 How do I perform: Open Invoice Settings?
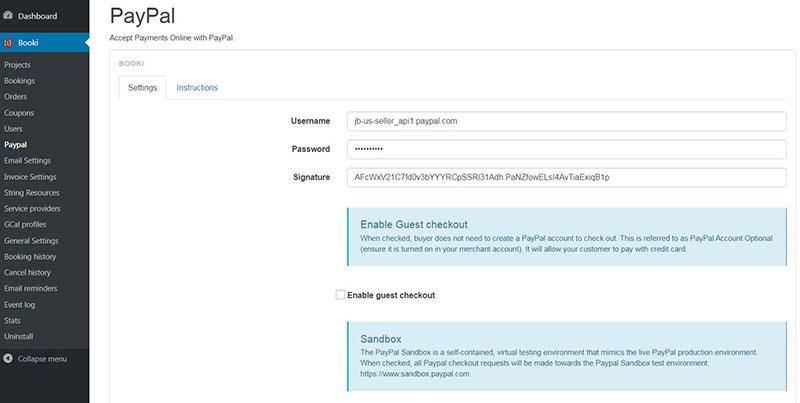point(30,177)
